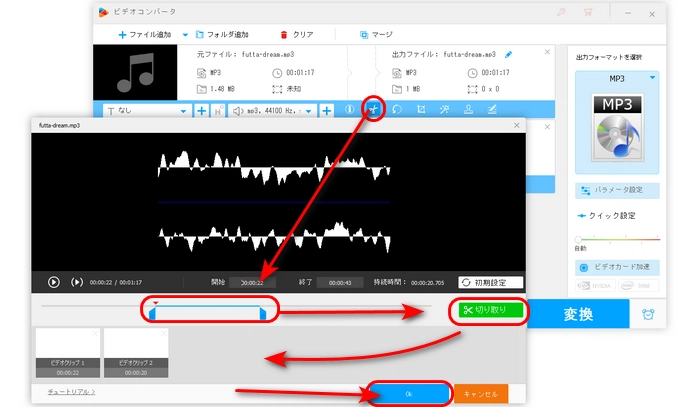Click the effects wand icon
The image size is (700, 407).
point(444,109)
